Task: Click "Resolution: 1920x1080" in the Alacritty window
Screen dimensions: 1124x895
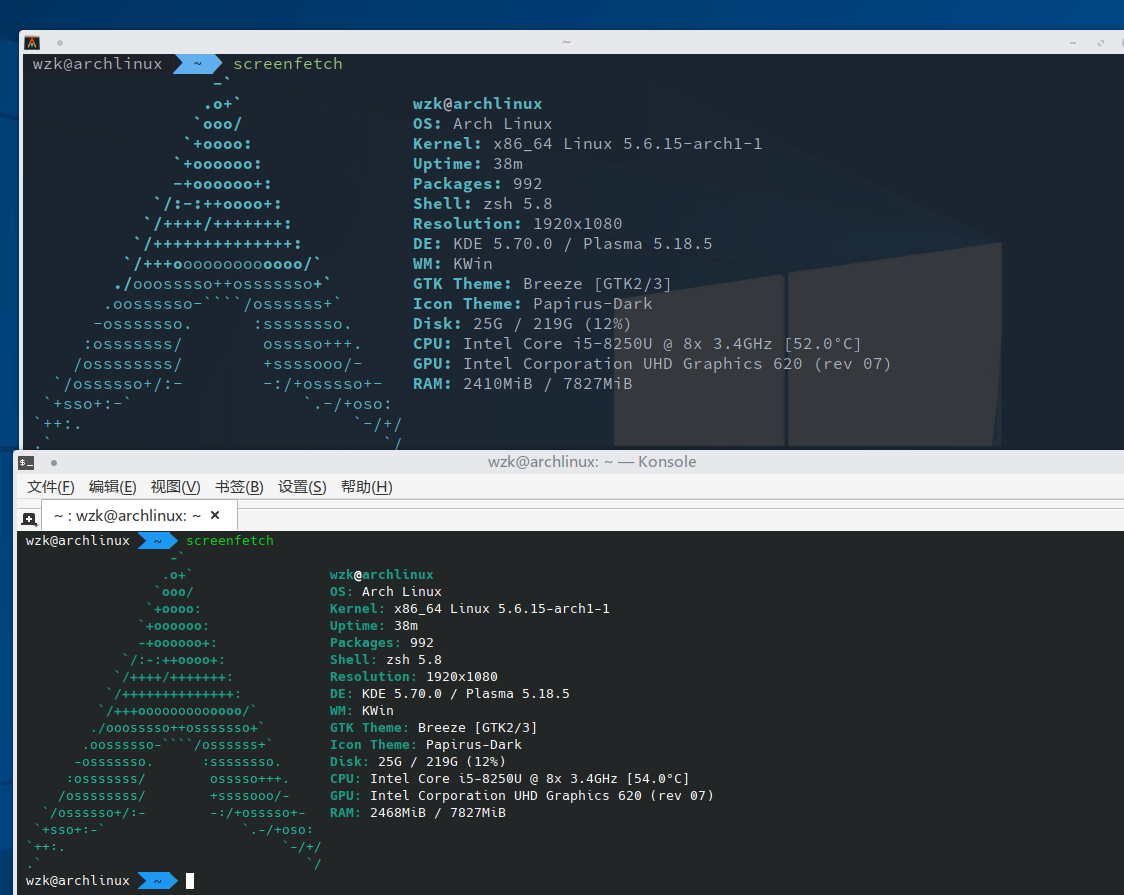Action: click(518, 224)
